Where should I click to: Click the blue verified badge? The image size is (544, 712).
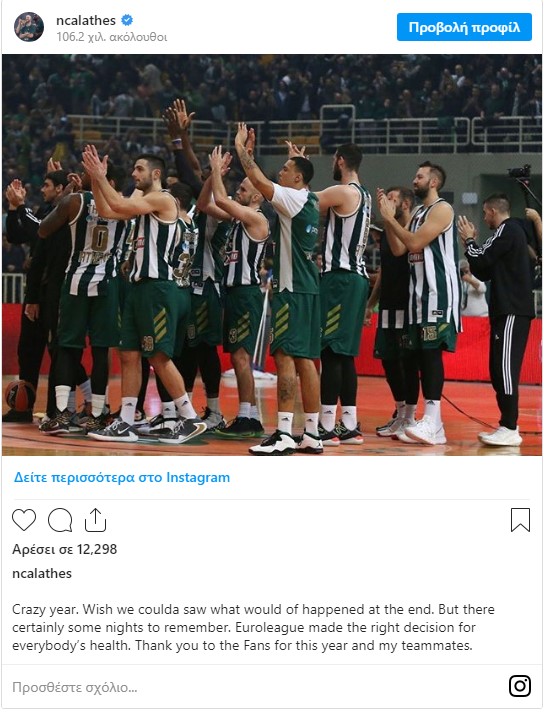tap(127, 20)
